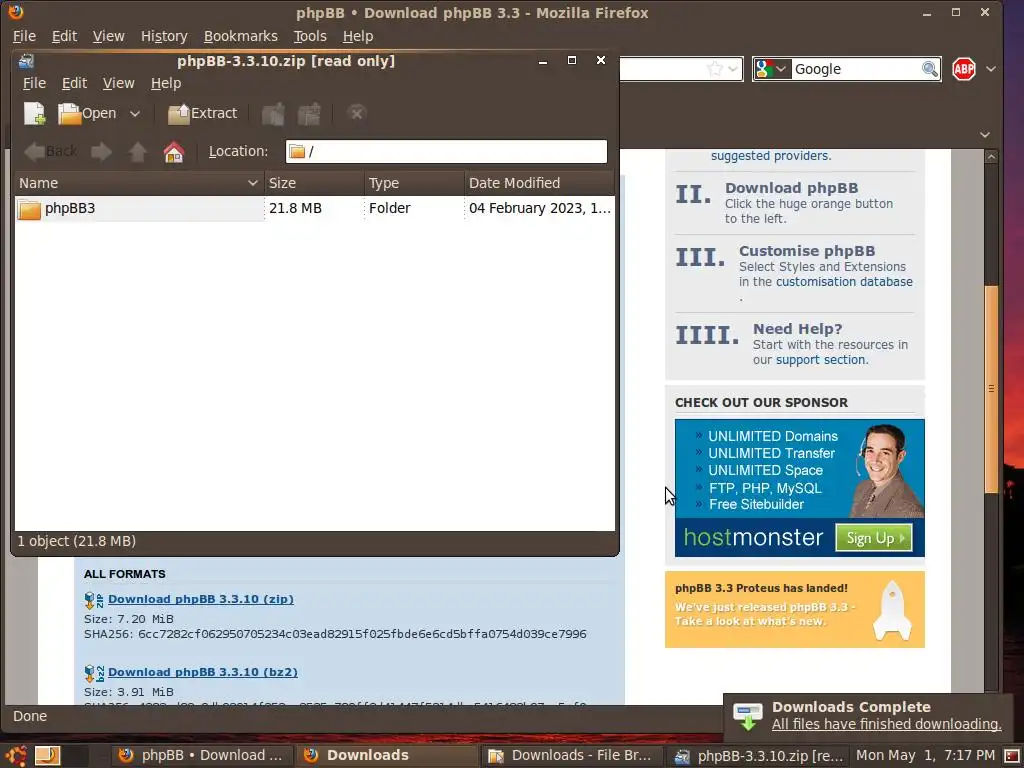The image size is (1024, 768).
Task: Click the add files icon in toolbar
Action: (273, 114)
